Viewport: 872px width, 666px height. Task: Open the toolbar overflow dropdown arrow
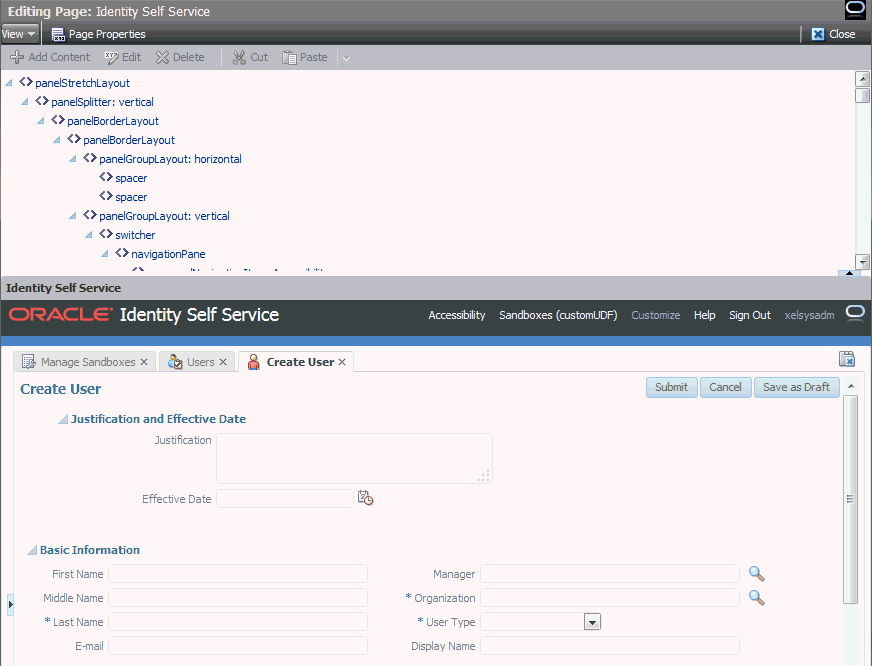(x=346, y=58)
